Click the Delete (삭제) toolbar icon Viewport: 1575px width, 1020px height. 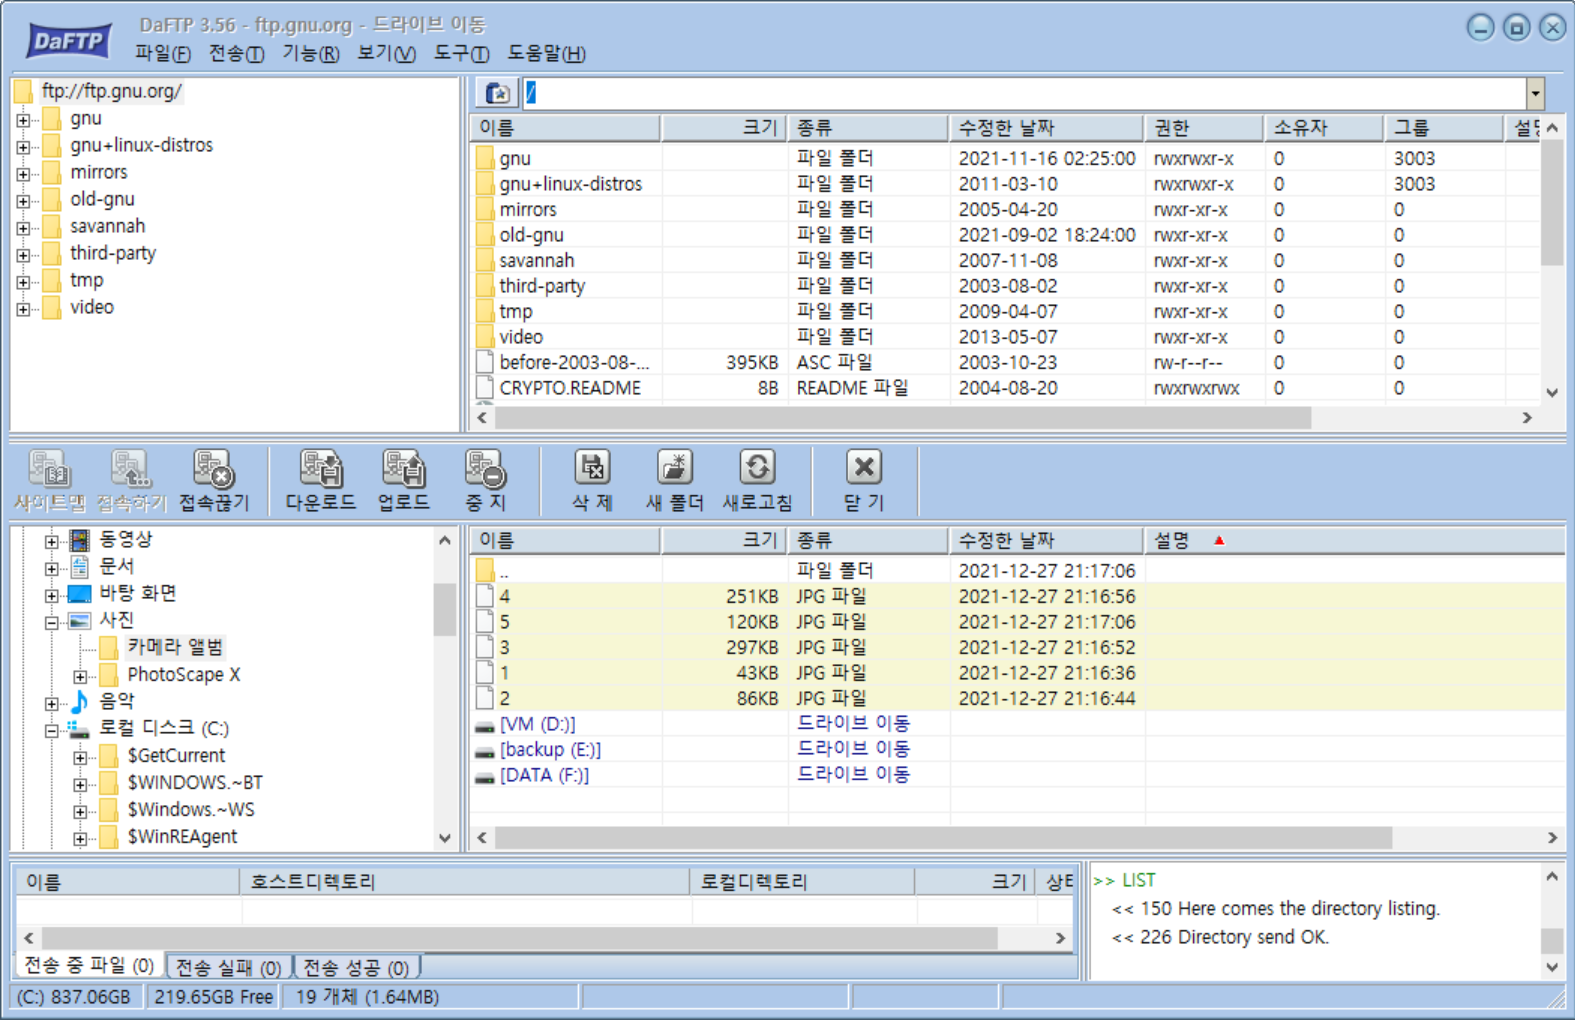point(592,468)
